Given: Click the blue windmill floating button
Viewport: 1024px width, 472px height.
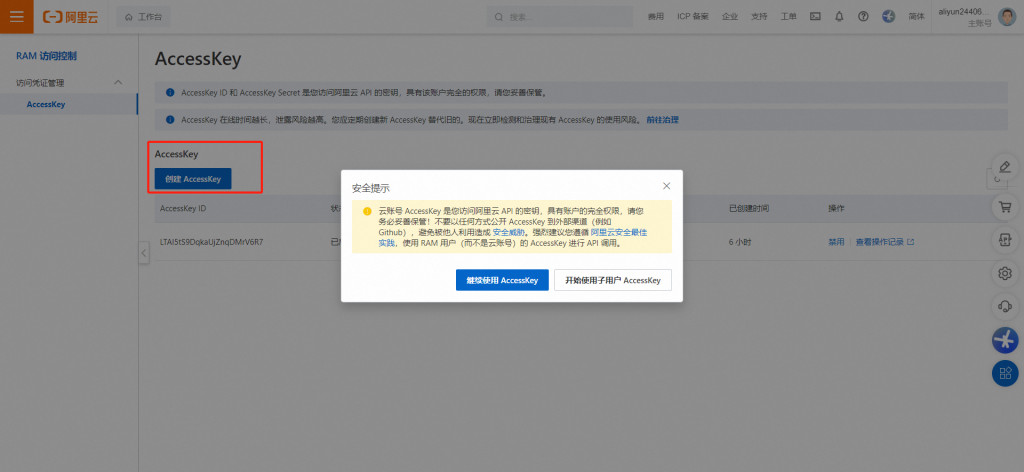Looking at the screenshot, I should 1005,339.
